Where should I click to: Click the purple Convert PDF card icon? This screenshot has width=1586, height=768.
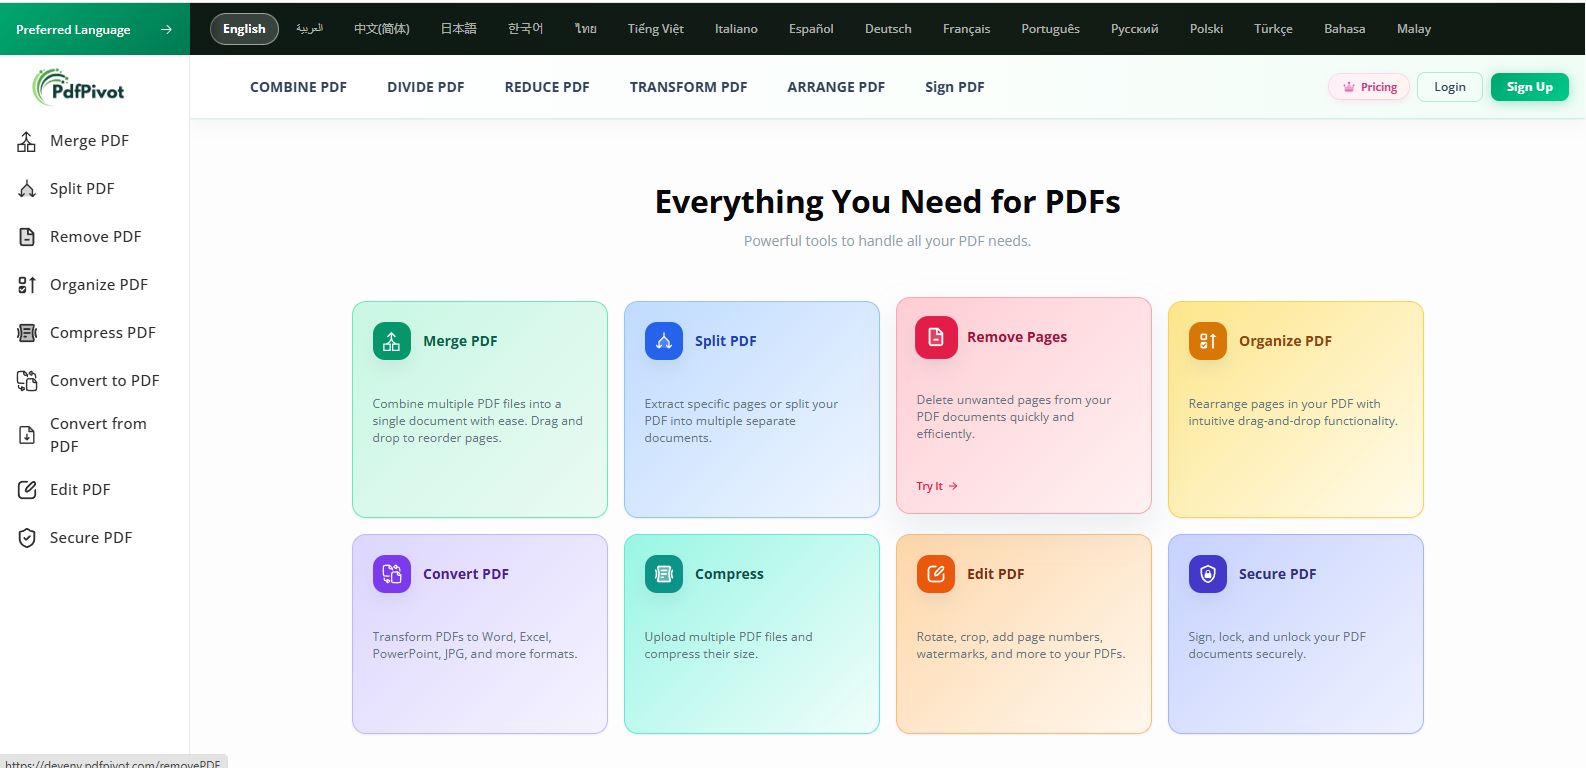click(392, 574)
